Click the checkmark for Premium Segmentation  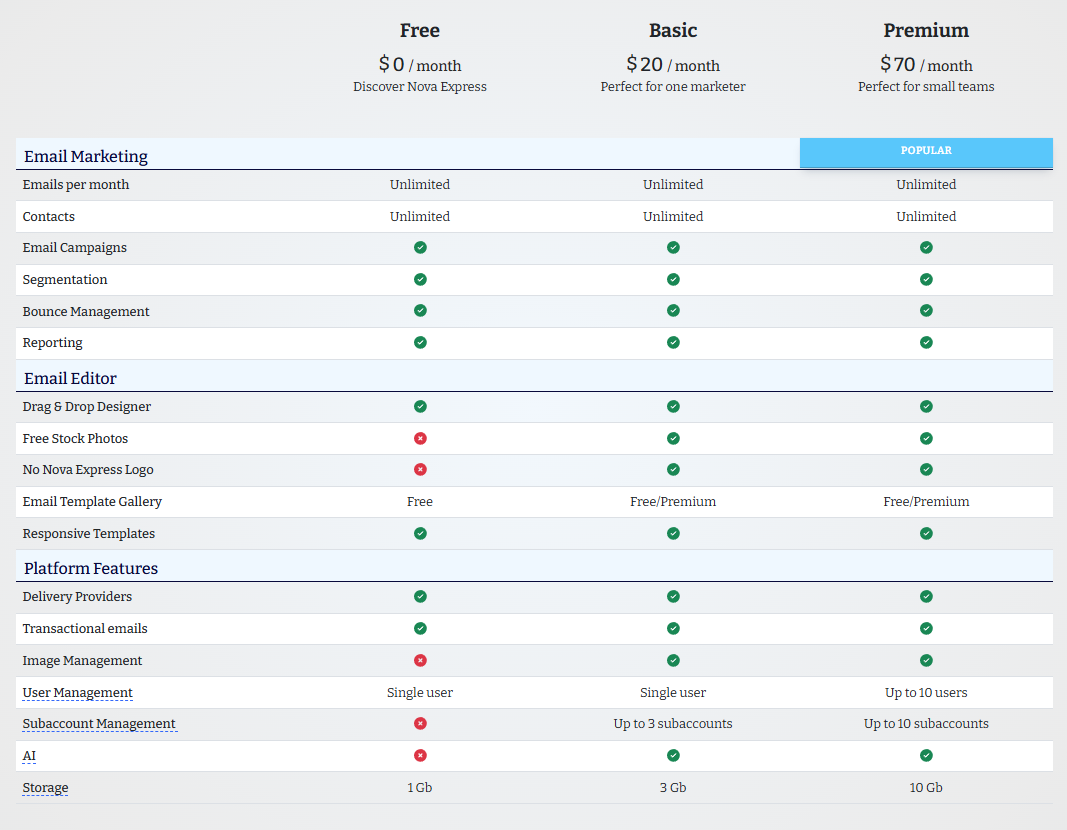point(926,279)
